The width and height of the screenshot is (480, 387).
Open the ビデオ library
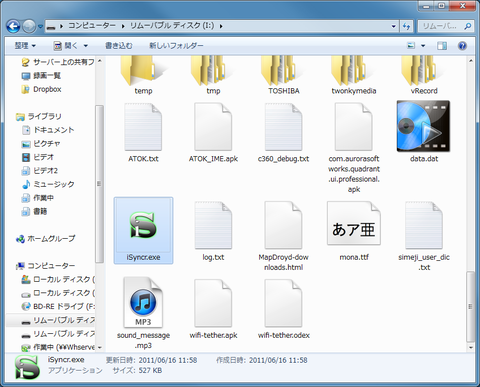(38, 157)
